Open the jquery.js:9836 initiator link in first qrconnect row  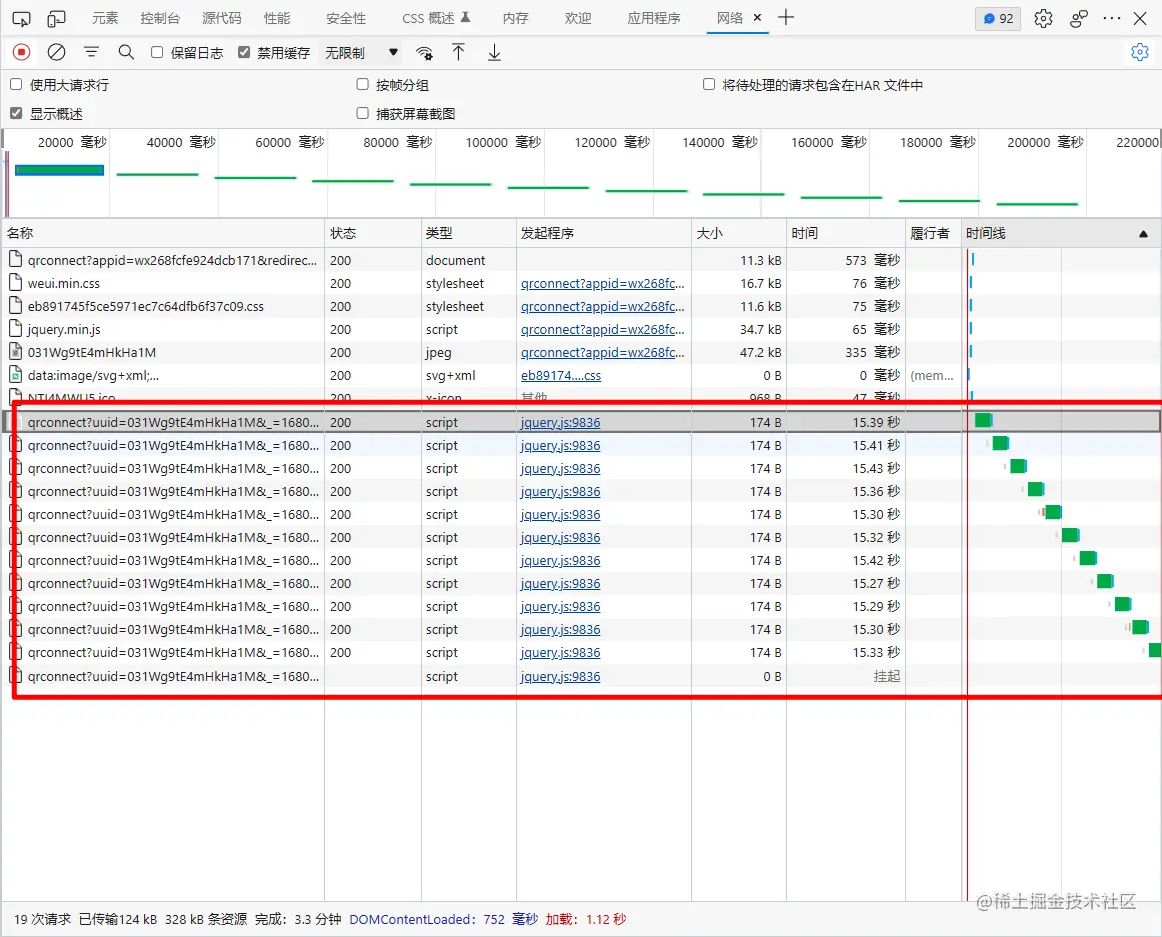click(560, 423)
